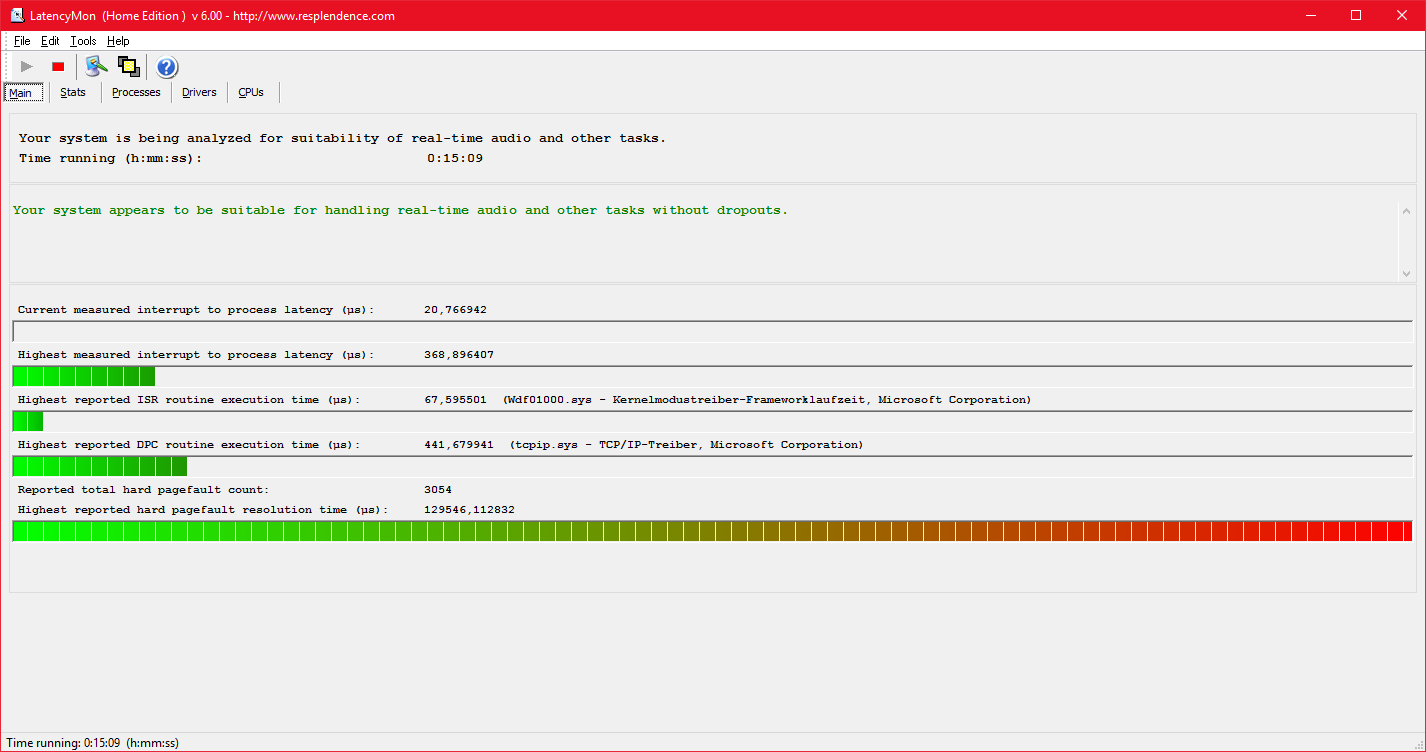Stop monitoring with the red square button
This screenshot has width=1426, height=752.
coord(58,67)
